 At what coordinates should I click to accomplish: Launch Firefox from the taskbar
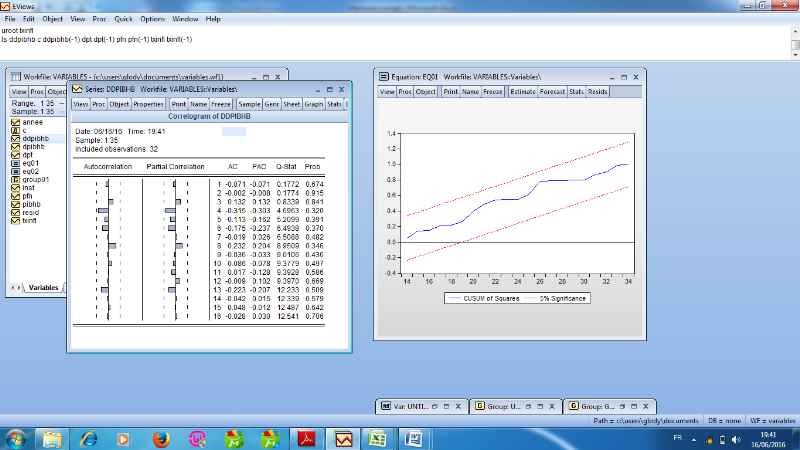[160, 438]
